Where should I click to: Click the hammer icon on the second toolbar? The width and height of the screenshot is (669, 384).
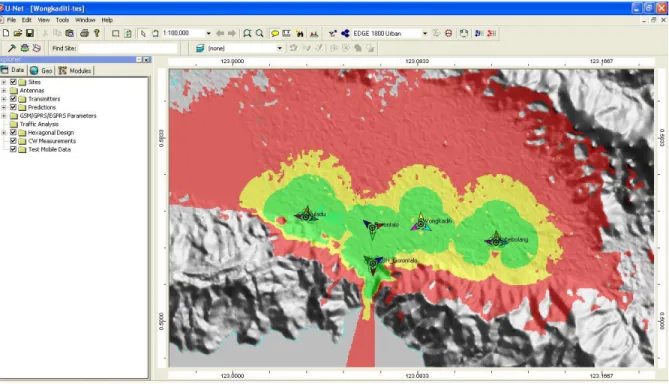pos(12,48)
